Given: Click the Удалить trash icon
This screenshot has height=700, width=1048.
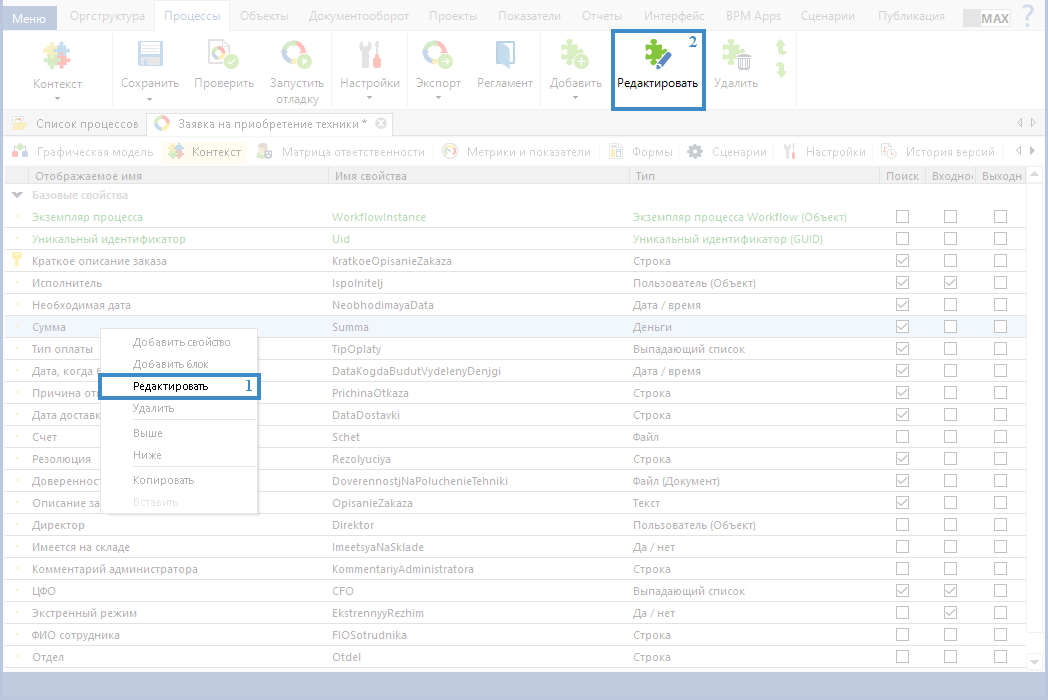Looking at the screenshot, I should 736,56.
